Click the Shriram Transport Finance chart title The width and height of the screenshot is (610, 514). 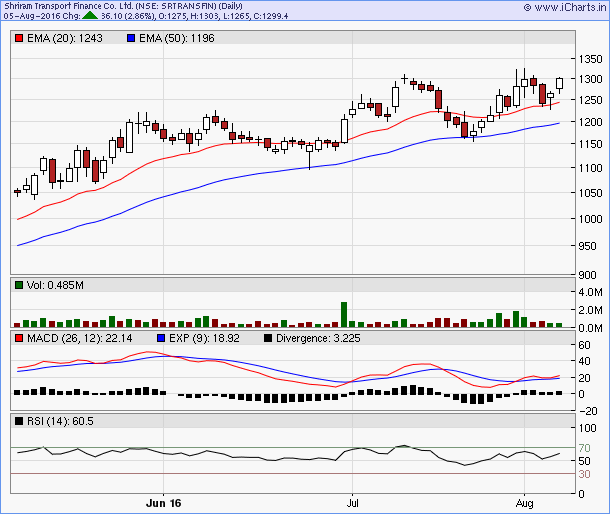[123, 6]
